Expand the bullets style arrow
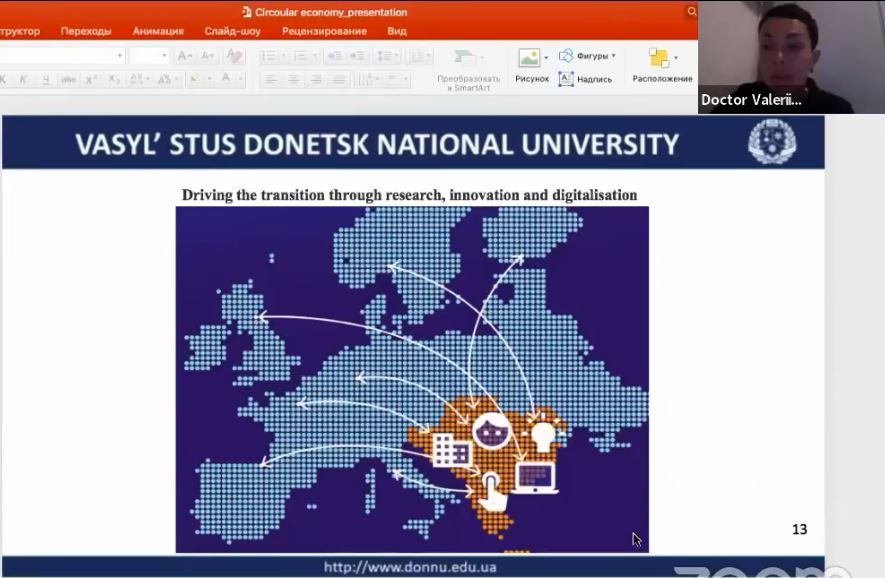The height and width of the screenshot is (578, 885). pyautogui.click(x=283, y=56)
